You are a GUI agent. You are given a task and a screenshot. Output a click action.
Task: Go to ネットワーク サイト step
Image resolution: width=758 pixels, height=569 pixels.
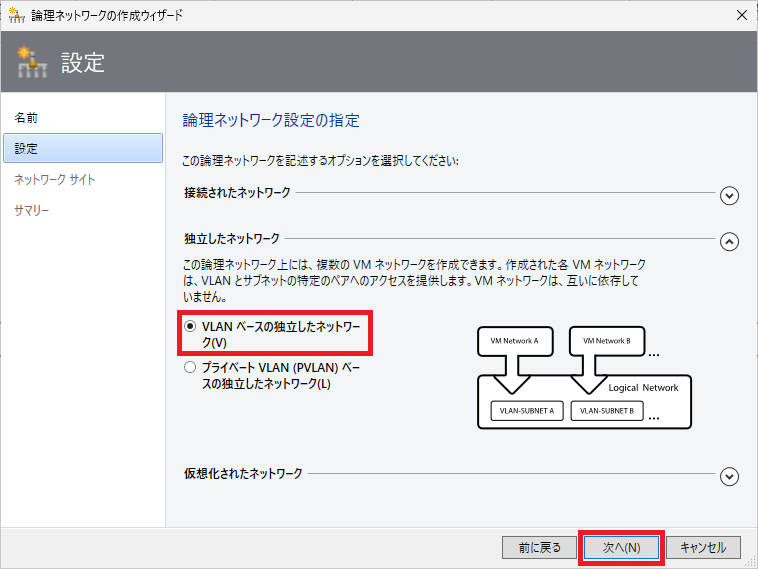[x=55, y=179]
